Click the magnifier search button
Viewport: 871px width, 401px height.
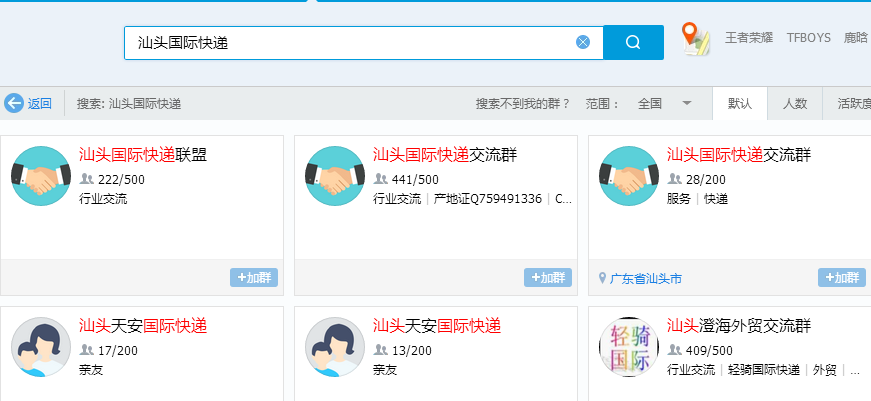633,42
